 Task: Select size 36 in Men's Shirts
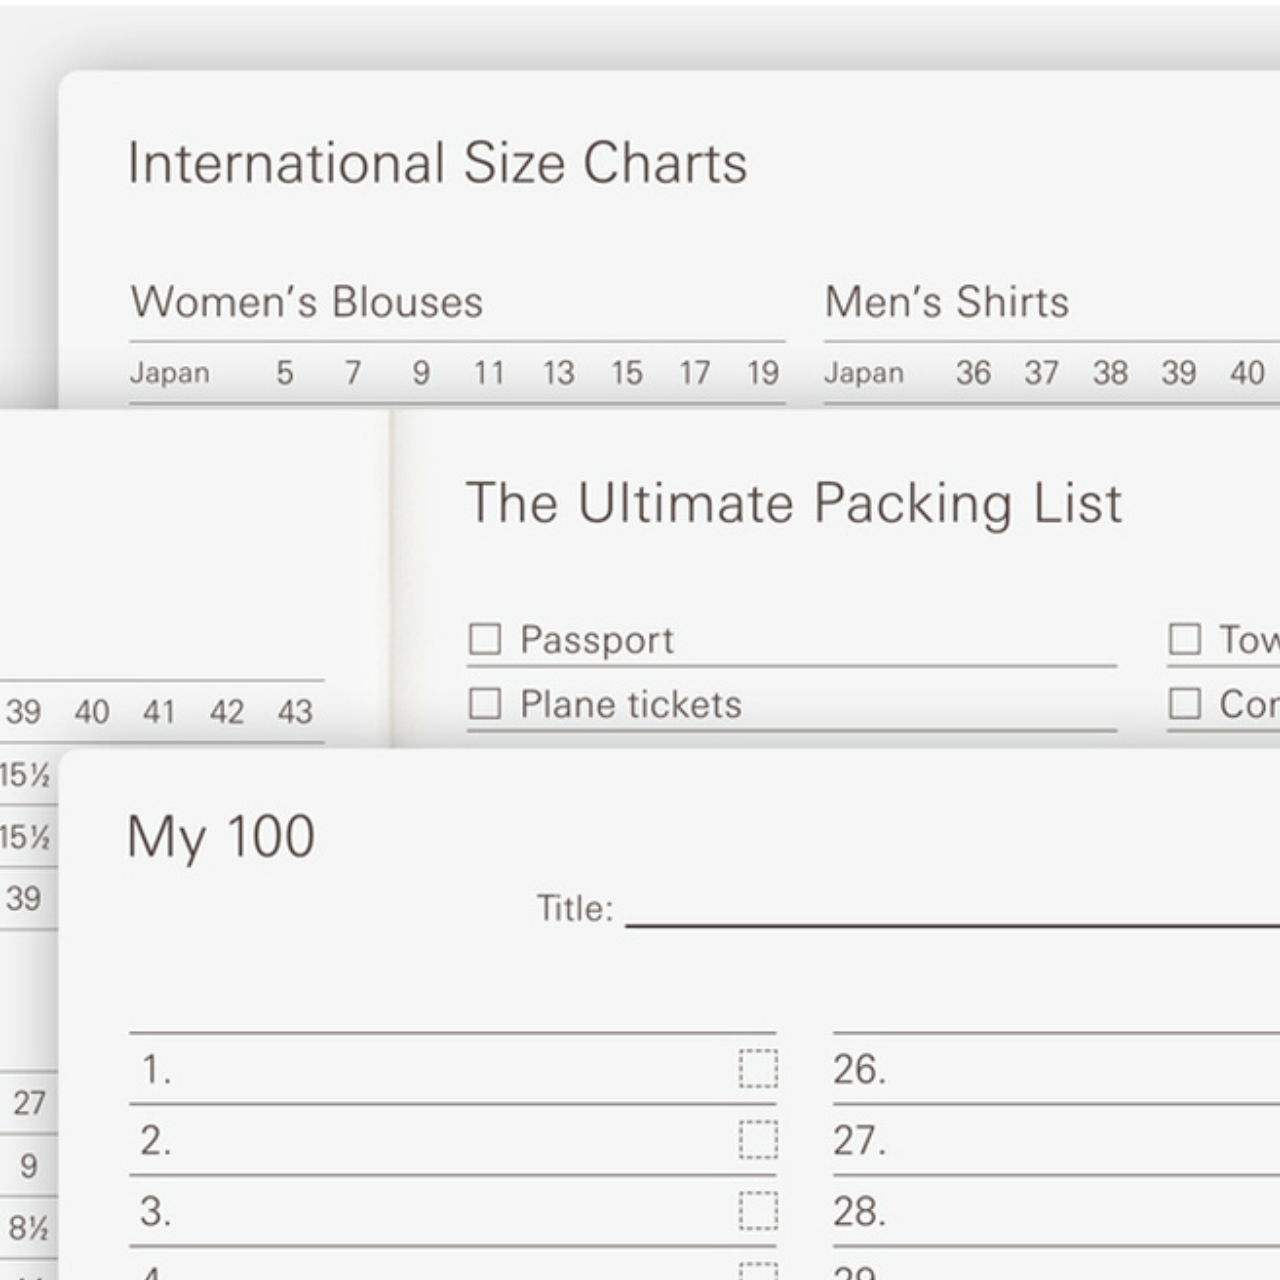point(973,374)
